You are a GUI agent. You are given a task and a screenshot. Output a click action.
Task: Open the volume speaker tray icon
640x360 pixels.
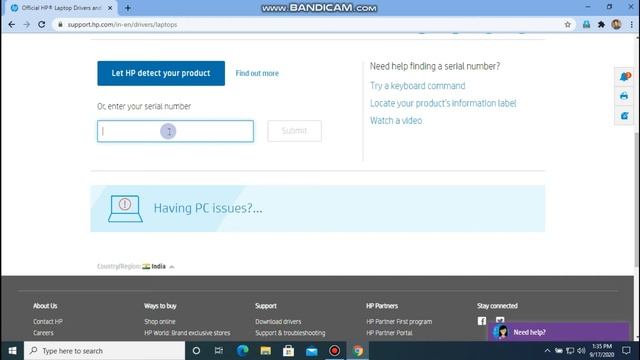tap(581, 351)
